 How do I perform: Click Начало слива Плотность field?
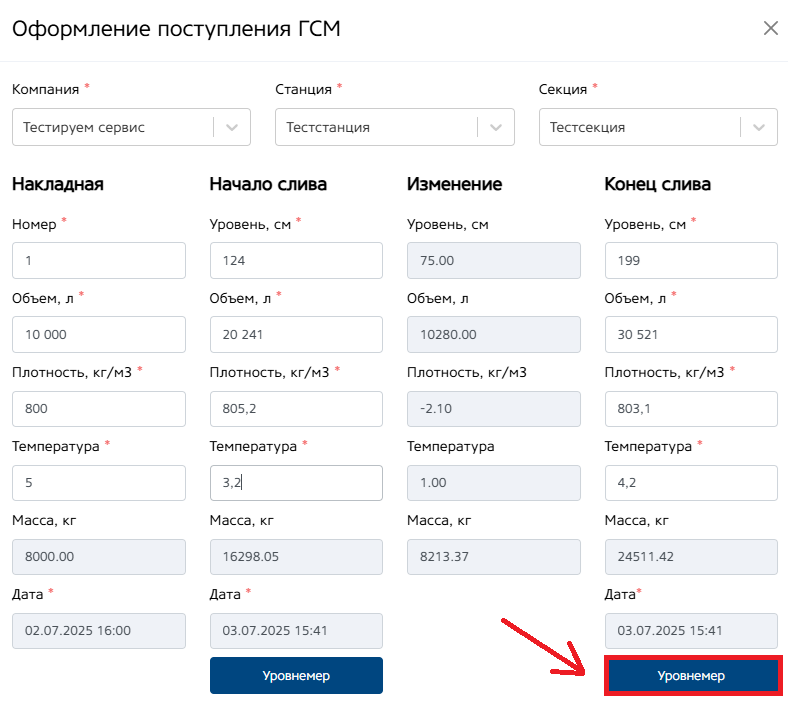coord(296,408)
